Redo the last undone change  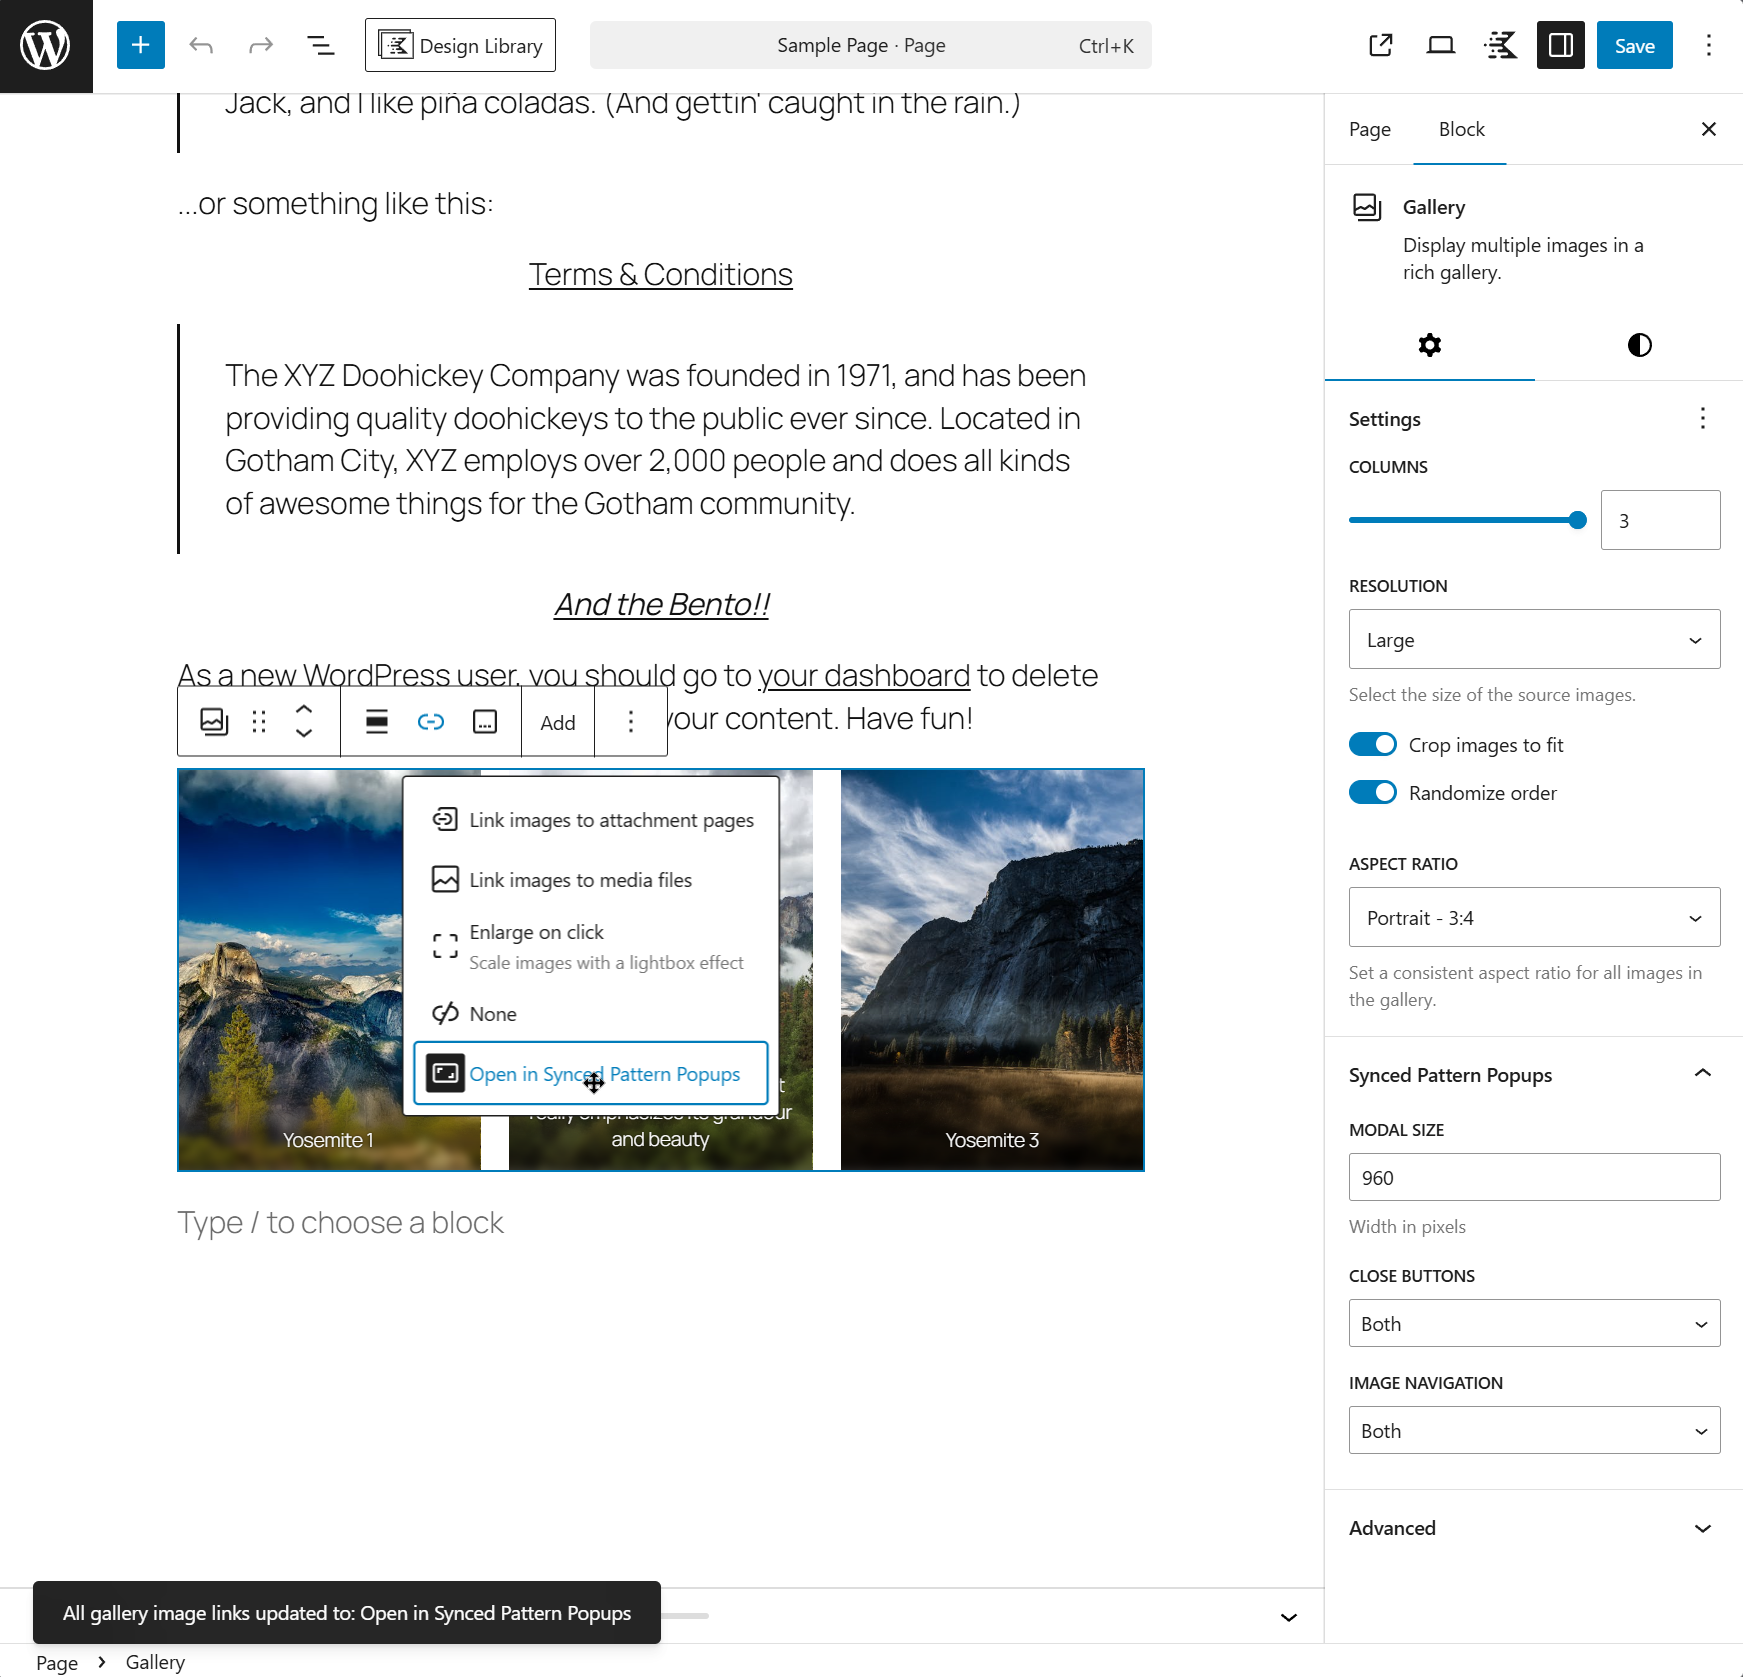(x=261, y=45)
